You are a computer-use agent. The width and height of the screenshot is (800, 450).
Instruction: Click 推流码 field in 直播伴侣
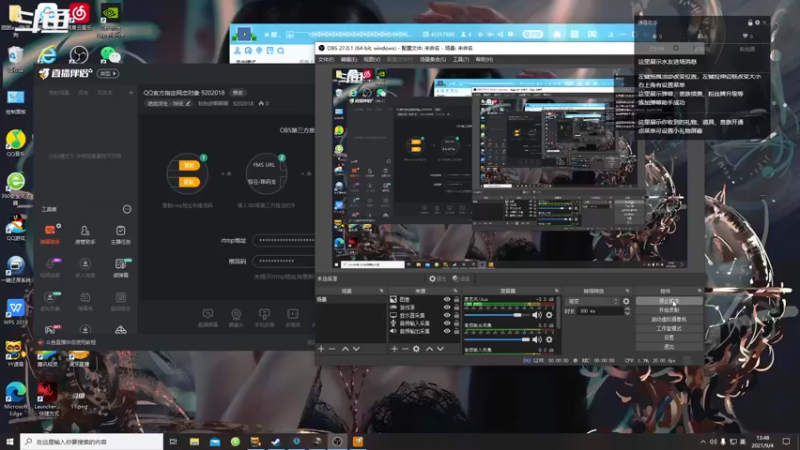pos(284,261)
